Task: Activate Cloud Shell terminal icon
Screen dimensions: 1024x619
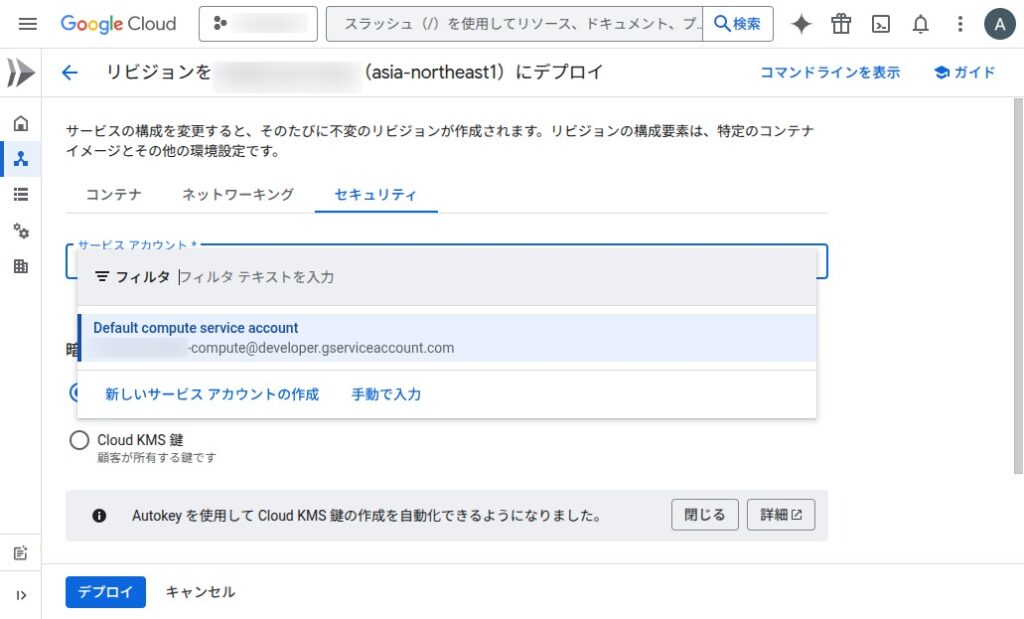Action: click(x=881, y=24)
